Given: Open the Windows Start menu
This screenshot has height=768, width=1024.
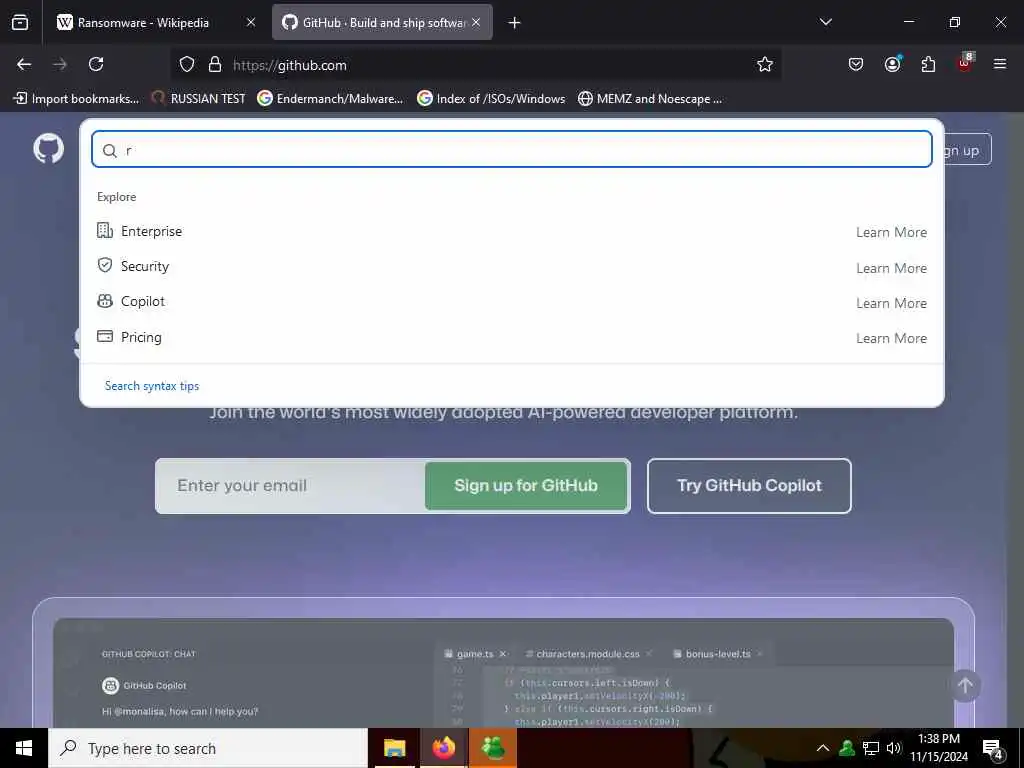Looking at the screenshot, I should (24, 748).
